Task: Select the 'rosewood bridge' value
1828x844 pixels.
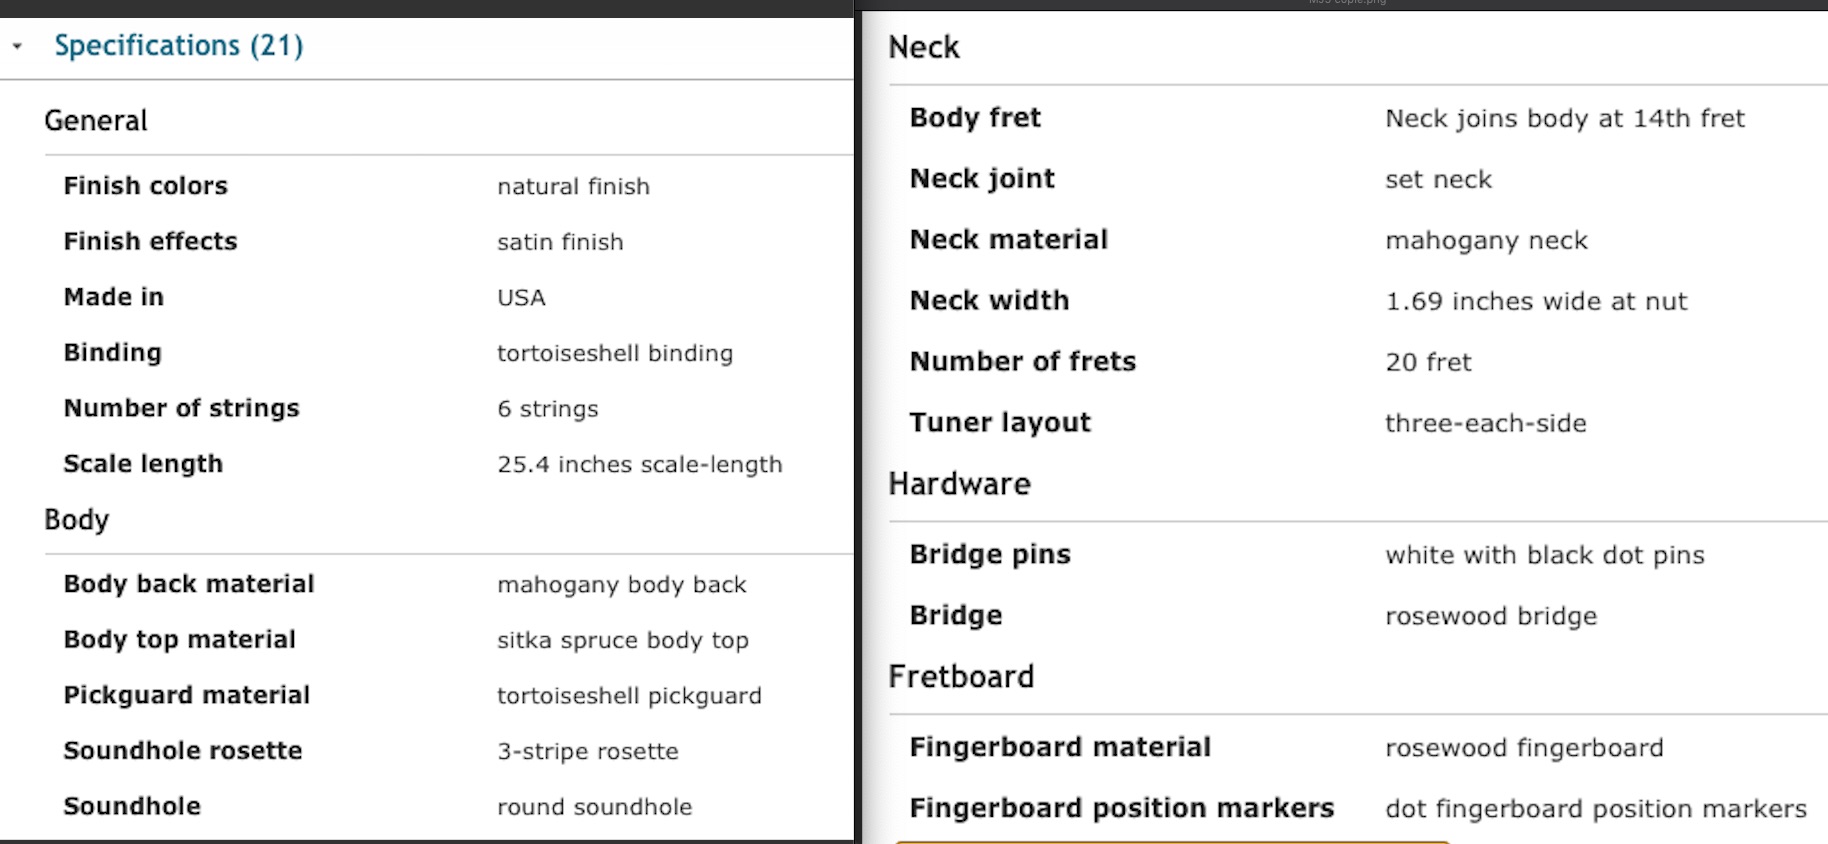Action: [1491, 617]
